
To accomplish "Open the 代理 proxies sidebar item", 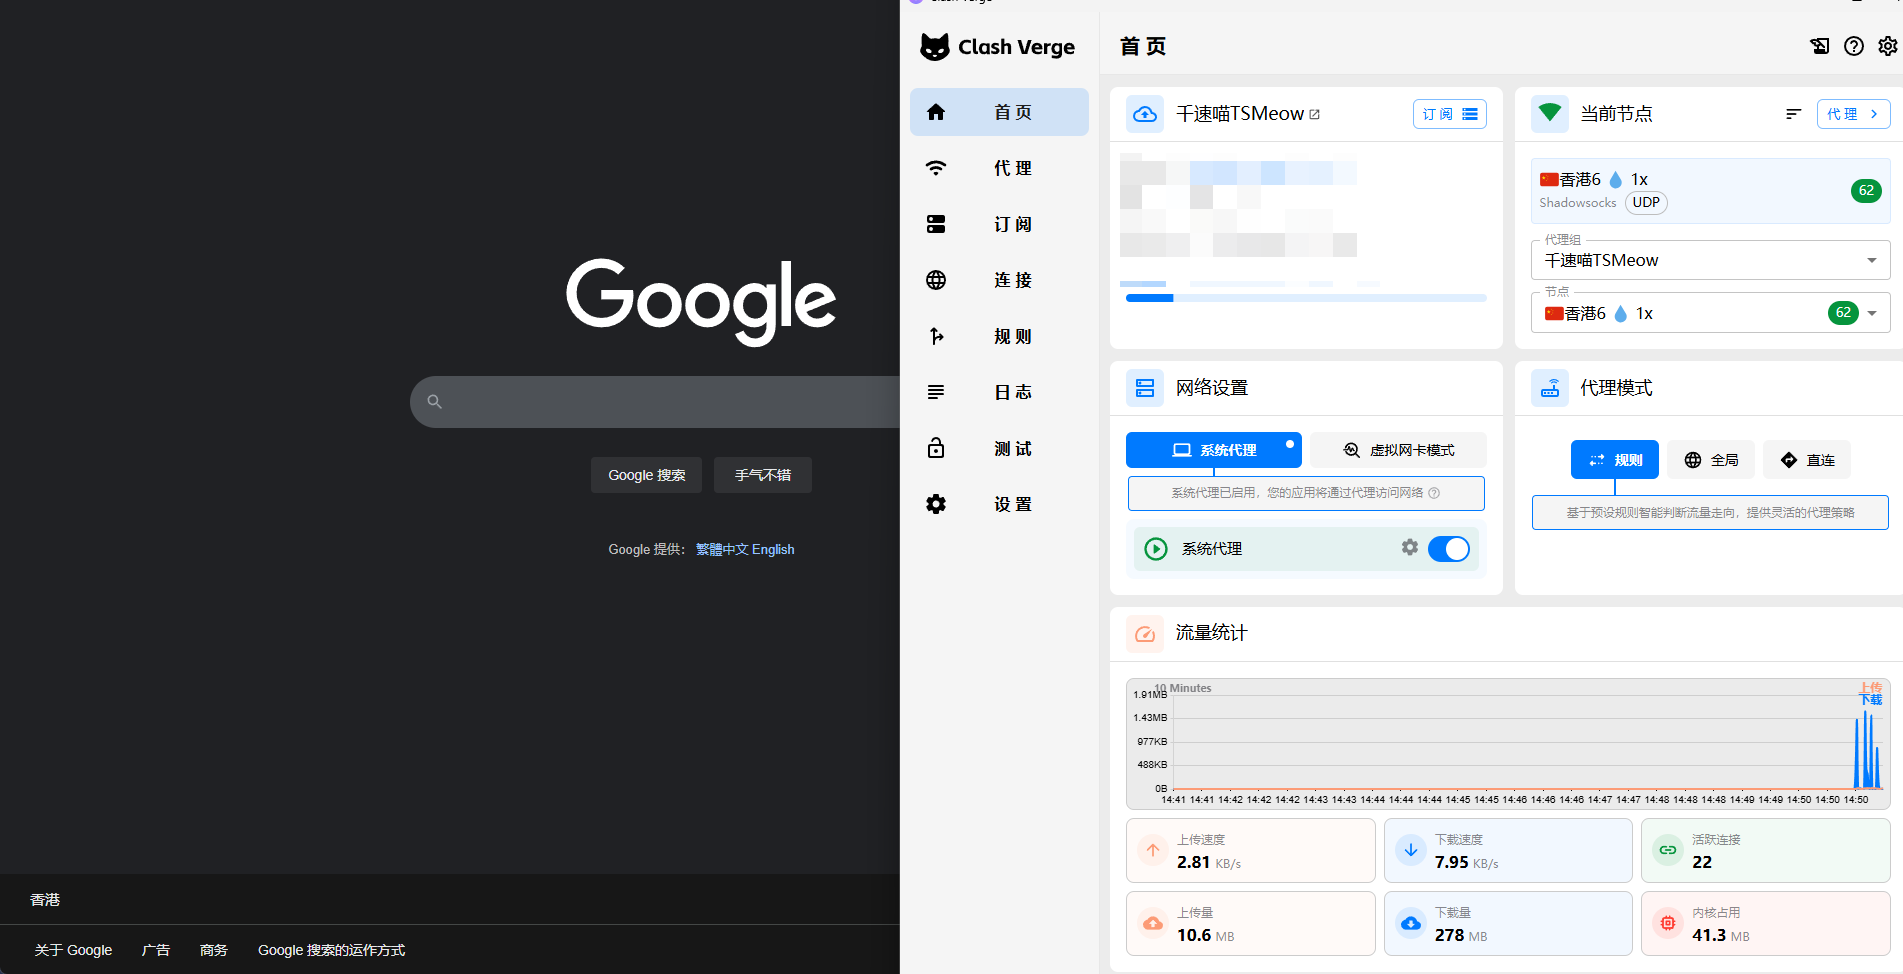I will [x=999, y=168].
